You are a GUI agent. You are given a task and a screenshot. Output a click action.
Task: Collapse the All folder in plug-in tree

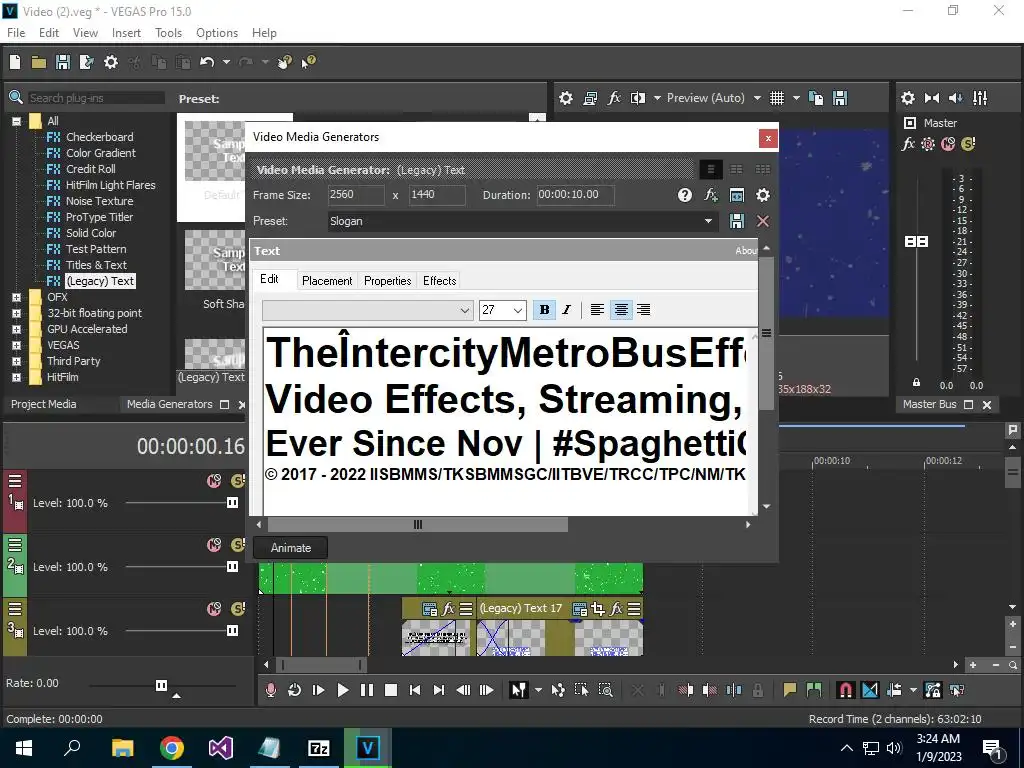coord(16,121)
